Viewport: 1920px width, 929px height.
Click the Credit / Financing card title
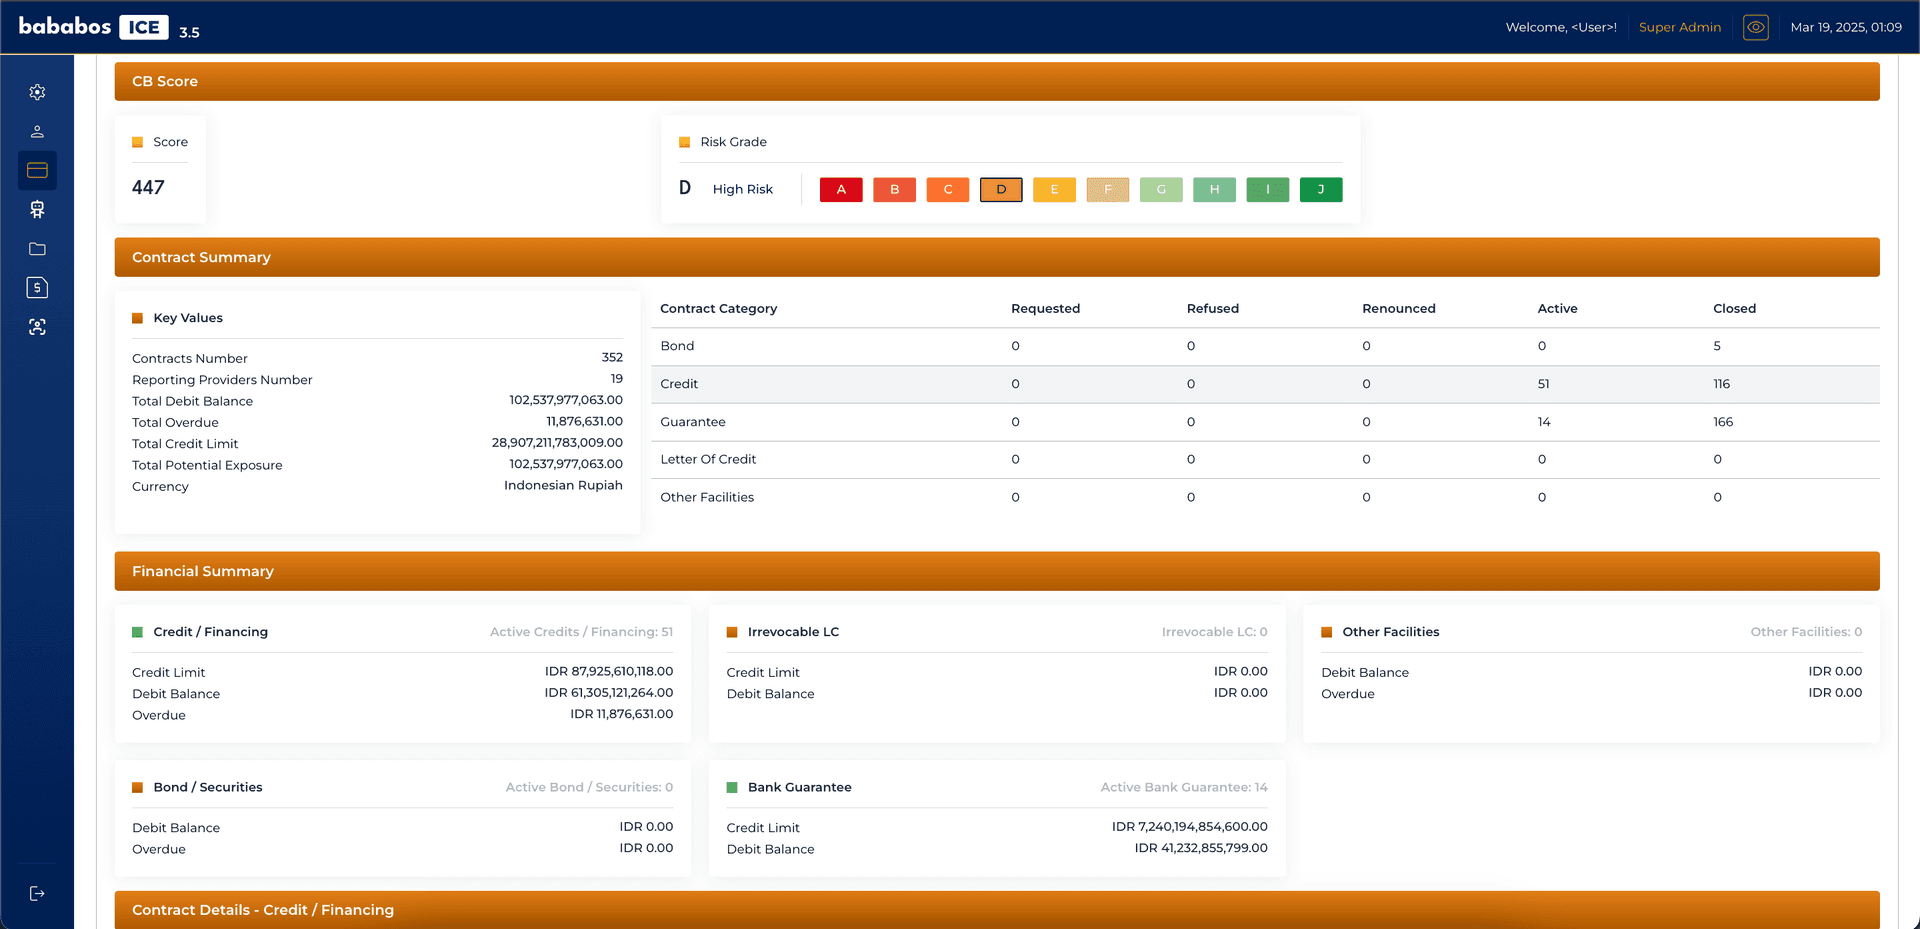(210, 632)
